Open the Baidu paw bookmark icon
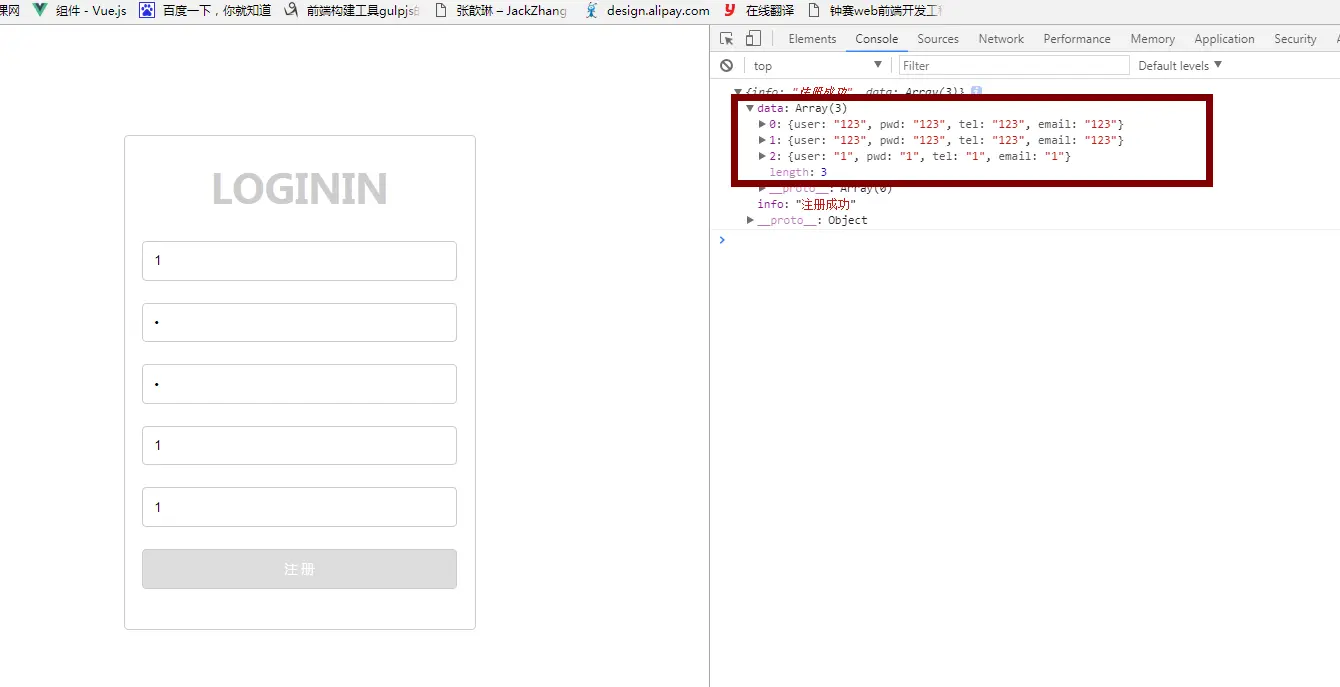1340x687 pixels. point(147,11)
